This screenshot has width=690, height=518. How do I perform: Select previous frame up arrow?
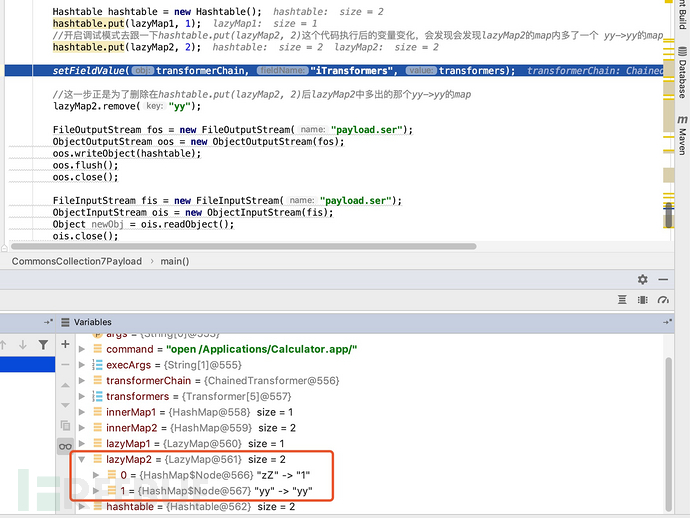point(4,345)
